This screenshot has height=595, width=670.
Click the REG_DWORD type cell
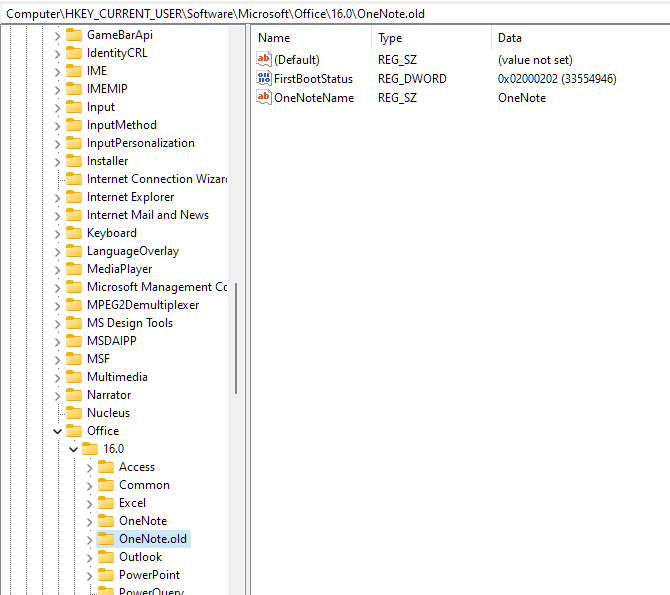412,79
